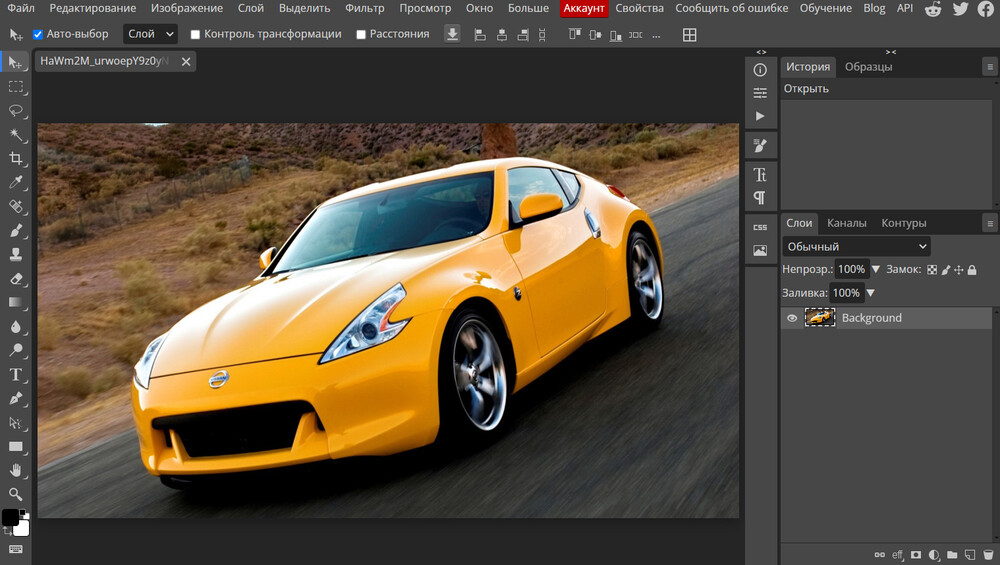Disable the Авто-выбор checkbox
Screen dimensions: 1000x565
[38, 34]
